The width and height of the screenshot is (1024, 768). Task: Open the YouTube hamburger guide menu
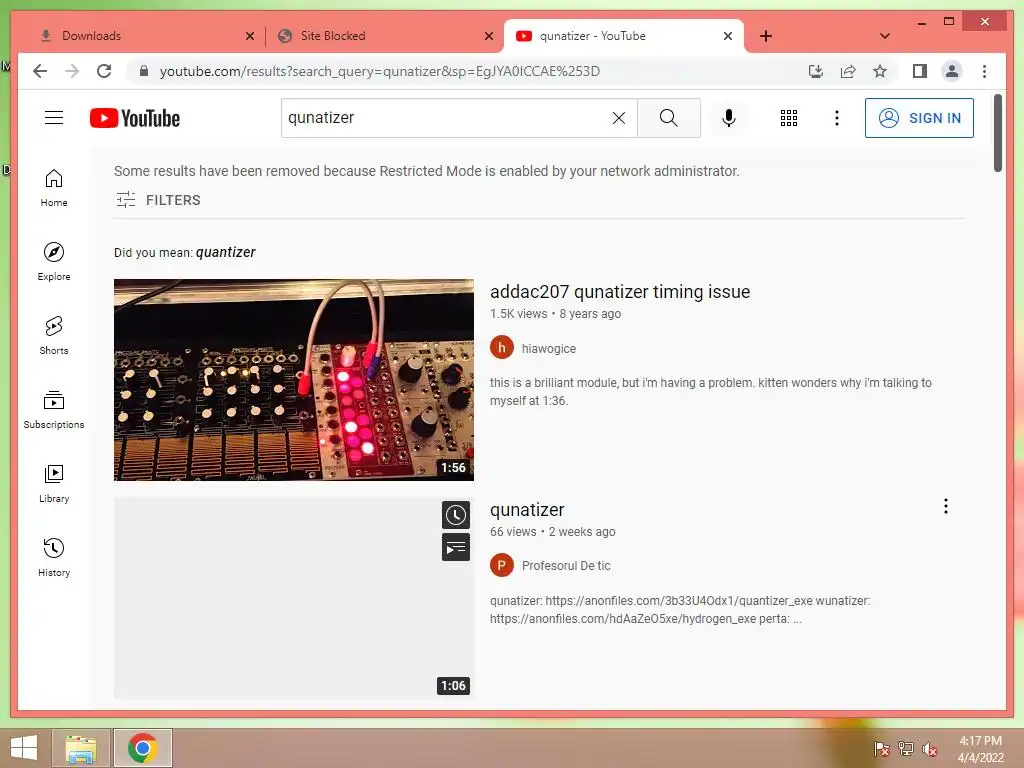54,118
